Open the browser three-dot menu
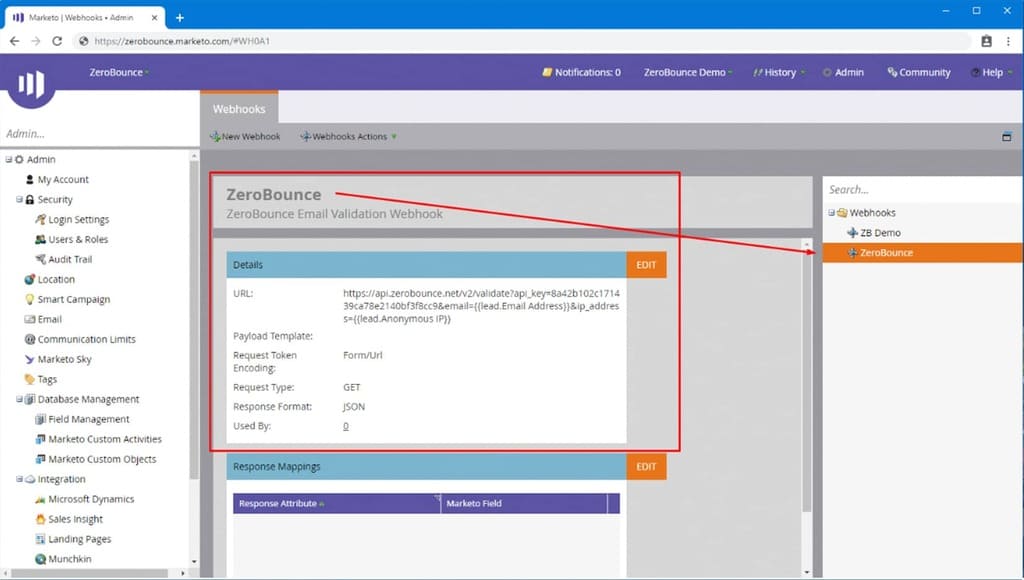1024x580 pixels. coord(1008,41)
